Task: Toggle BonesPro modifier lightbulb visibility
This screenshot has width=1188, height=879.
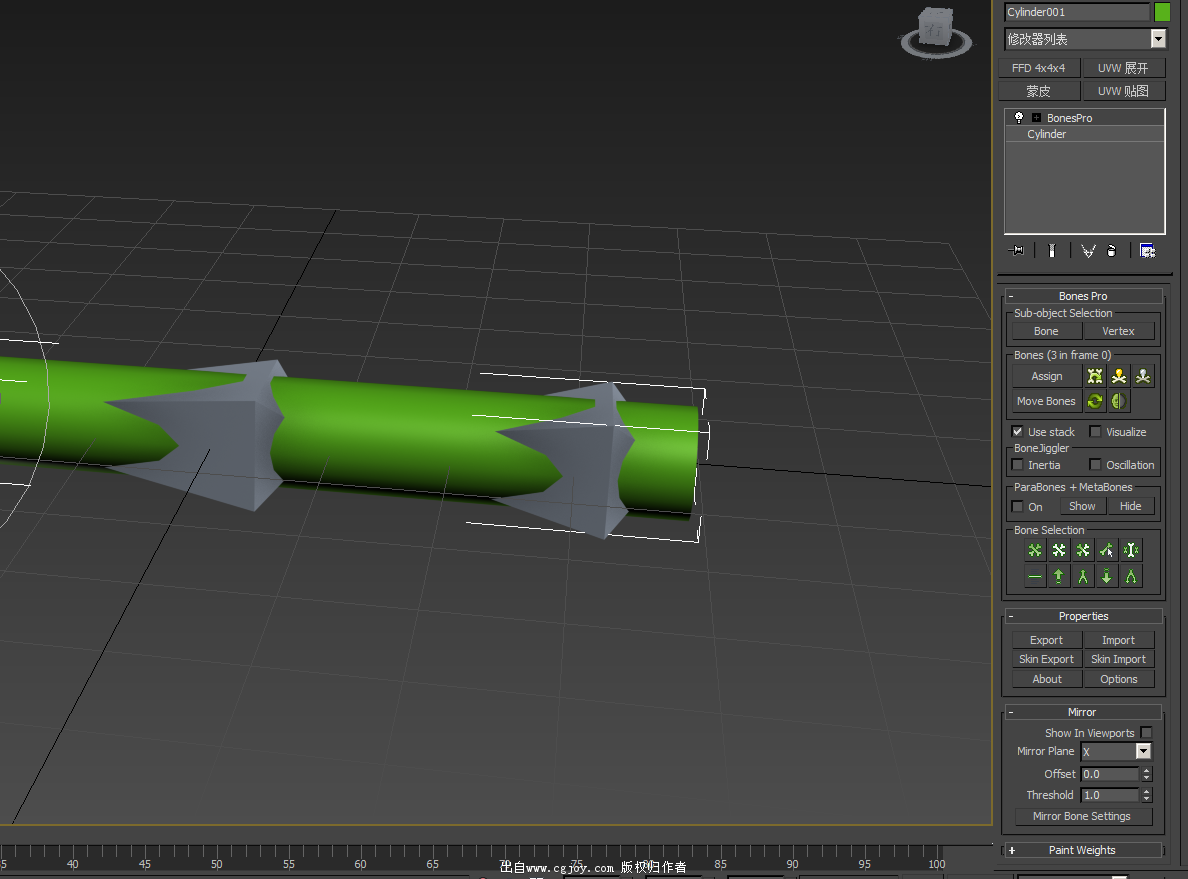Action: pyautogui.click(x=1019, y=117)
